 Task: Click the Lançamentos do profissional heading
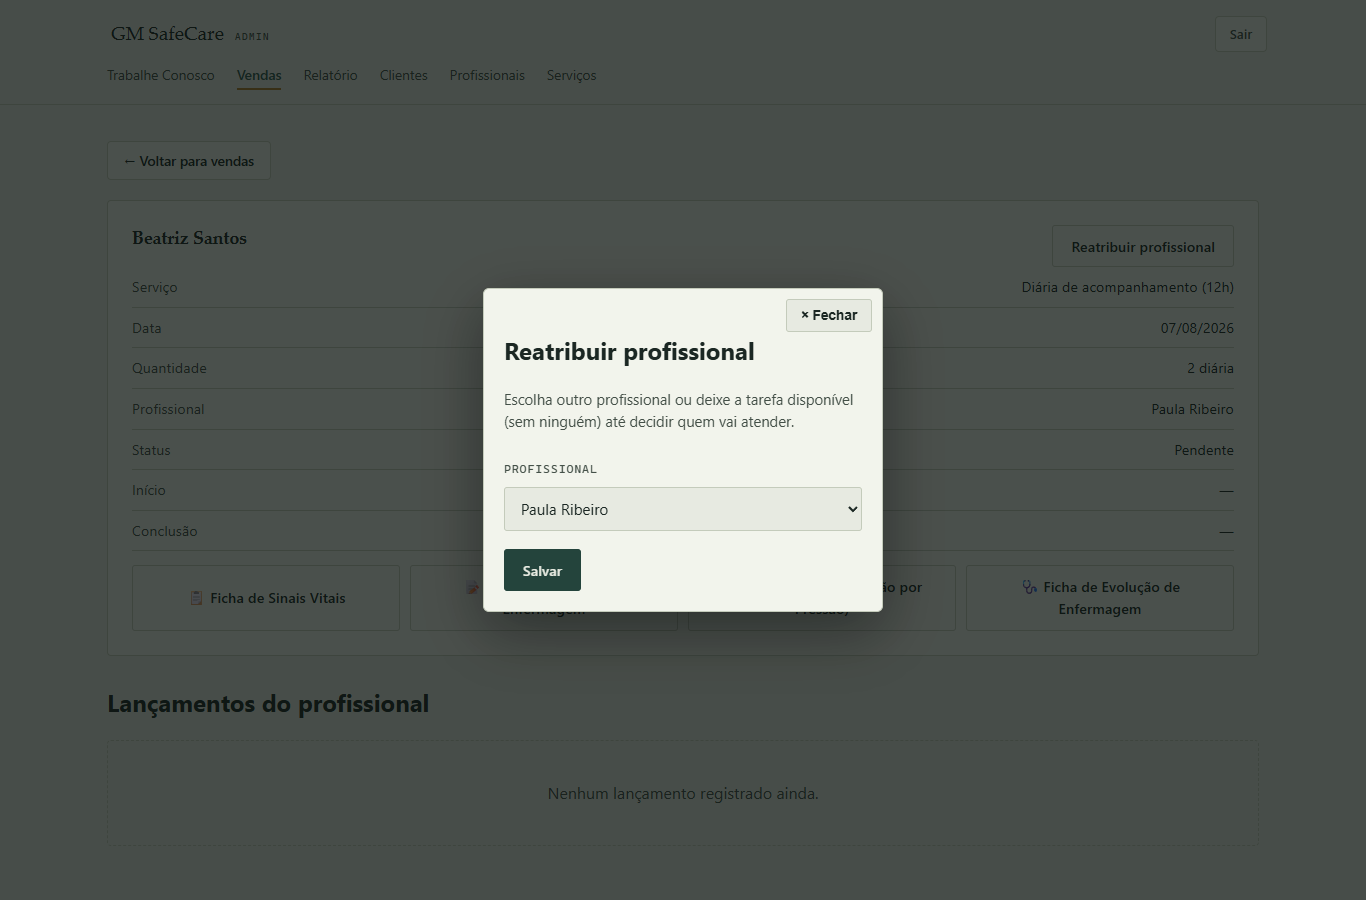[x=268, y=704]
